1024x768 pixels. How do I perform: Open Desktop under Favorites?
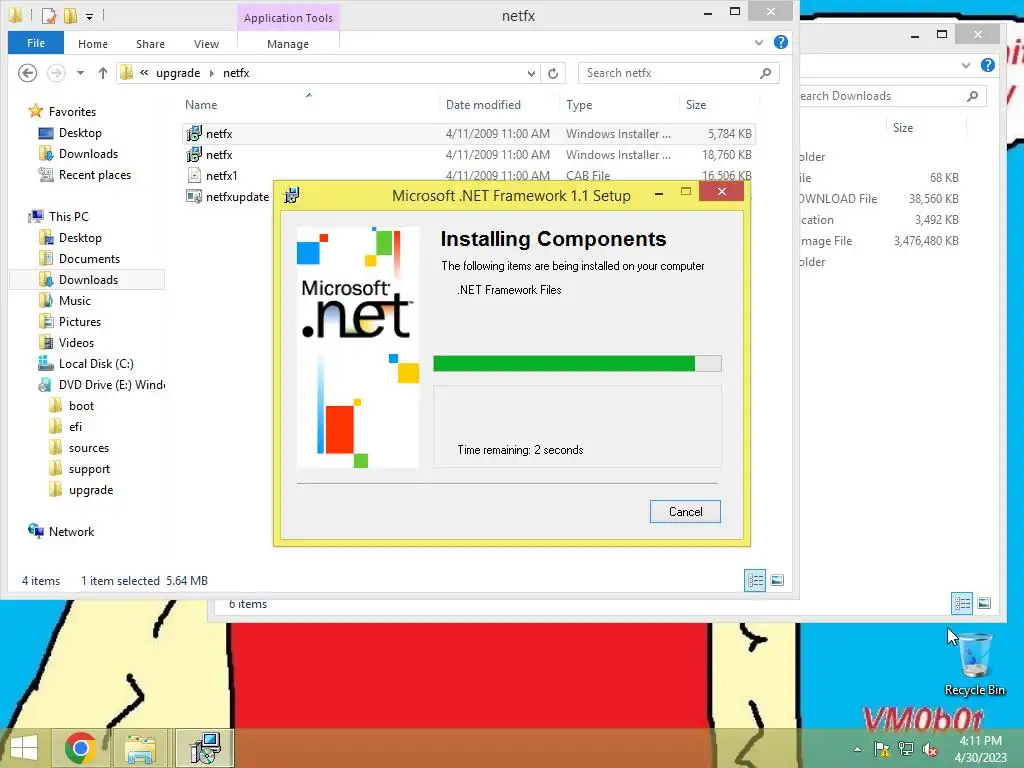(x=80, y=133)
